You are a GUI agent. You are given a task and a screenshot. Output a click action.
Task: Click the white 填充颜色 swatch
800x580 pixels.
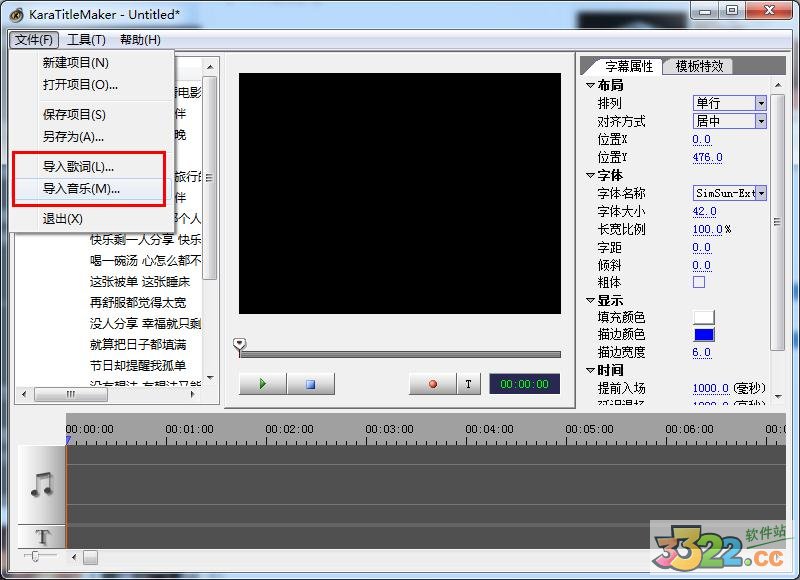[x=704, y=317]
